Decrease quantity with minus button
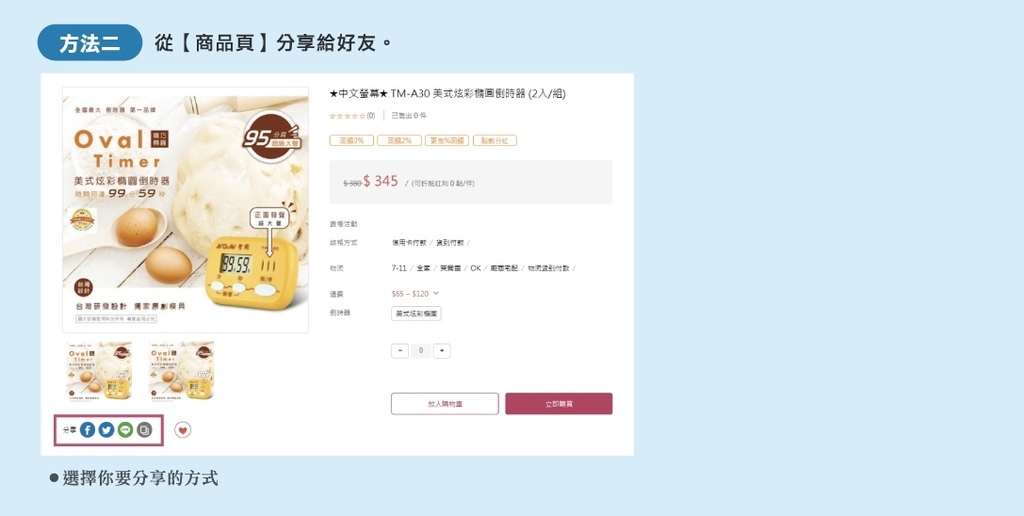 pyautogui.click(x=400, y=351)
